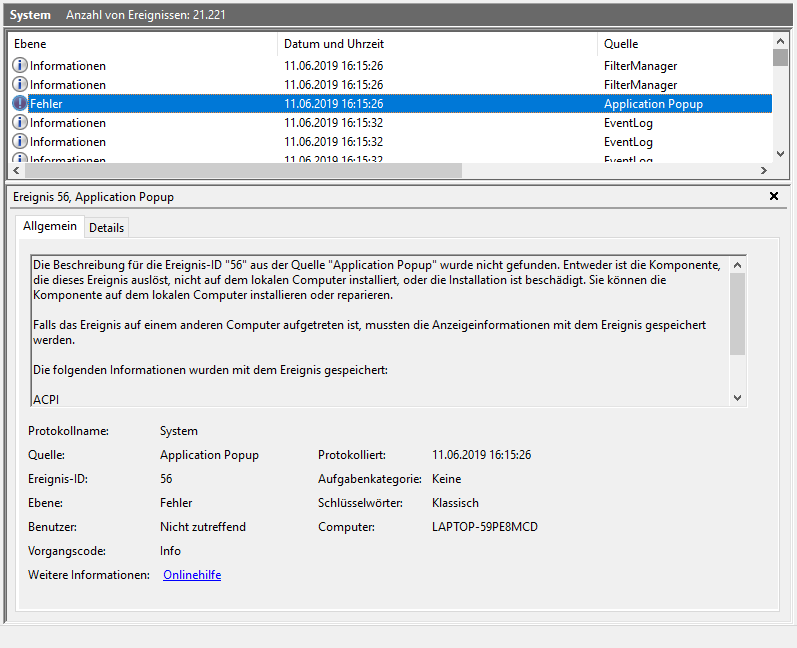Select the Fehler Application Popup row
The height and width of the screenshot is (648, 797).
click(x=391, y=104)
